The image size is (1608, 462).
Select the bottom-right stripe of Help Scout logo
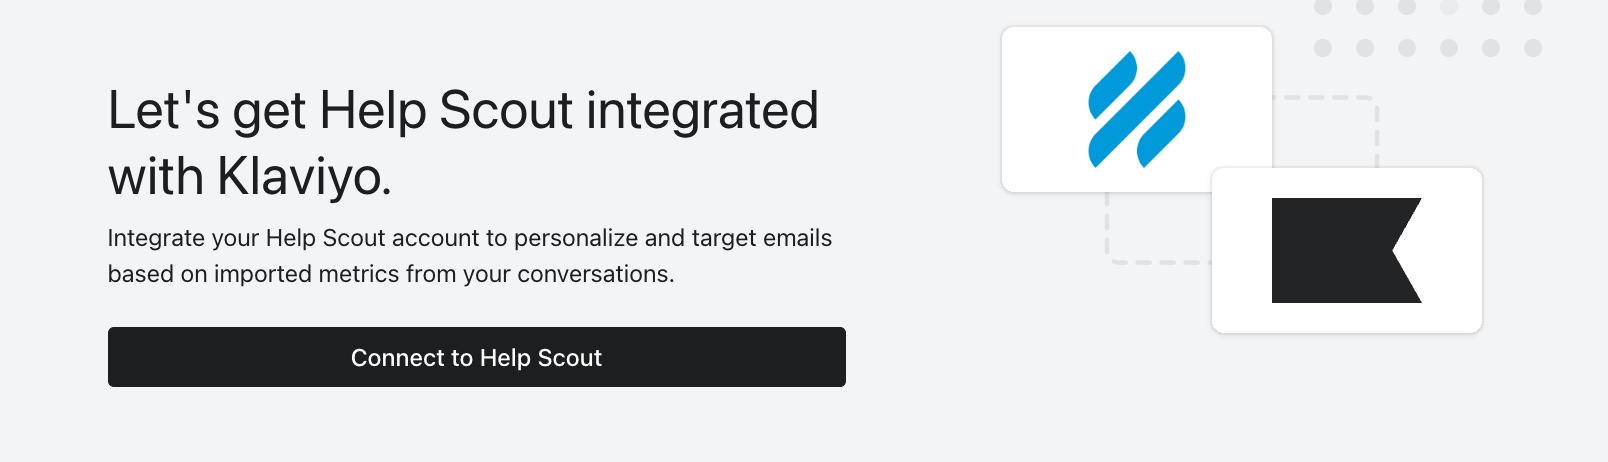(1162, 134)
